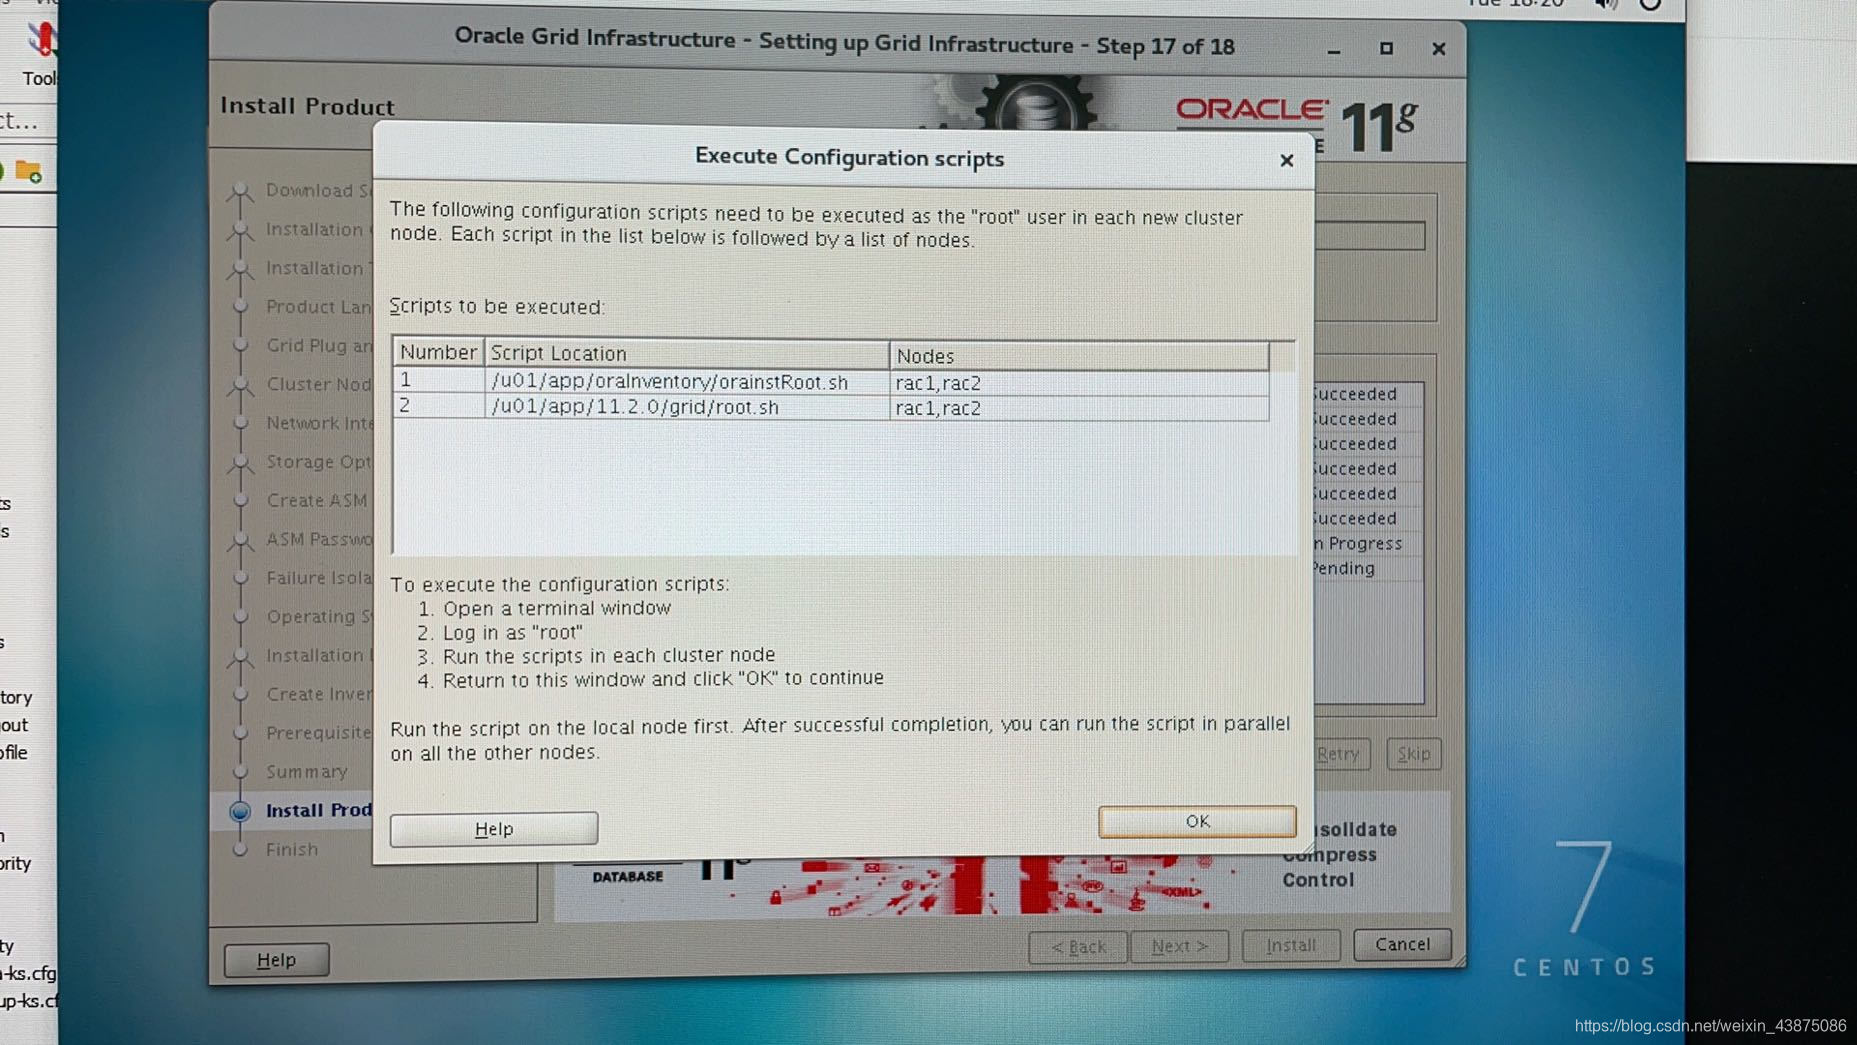Click the Next > button

[x=1179, y=946]
